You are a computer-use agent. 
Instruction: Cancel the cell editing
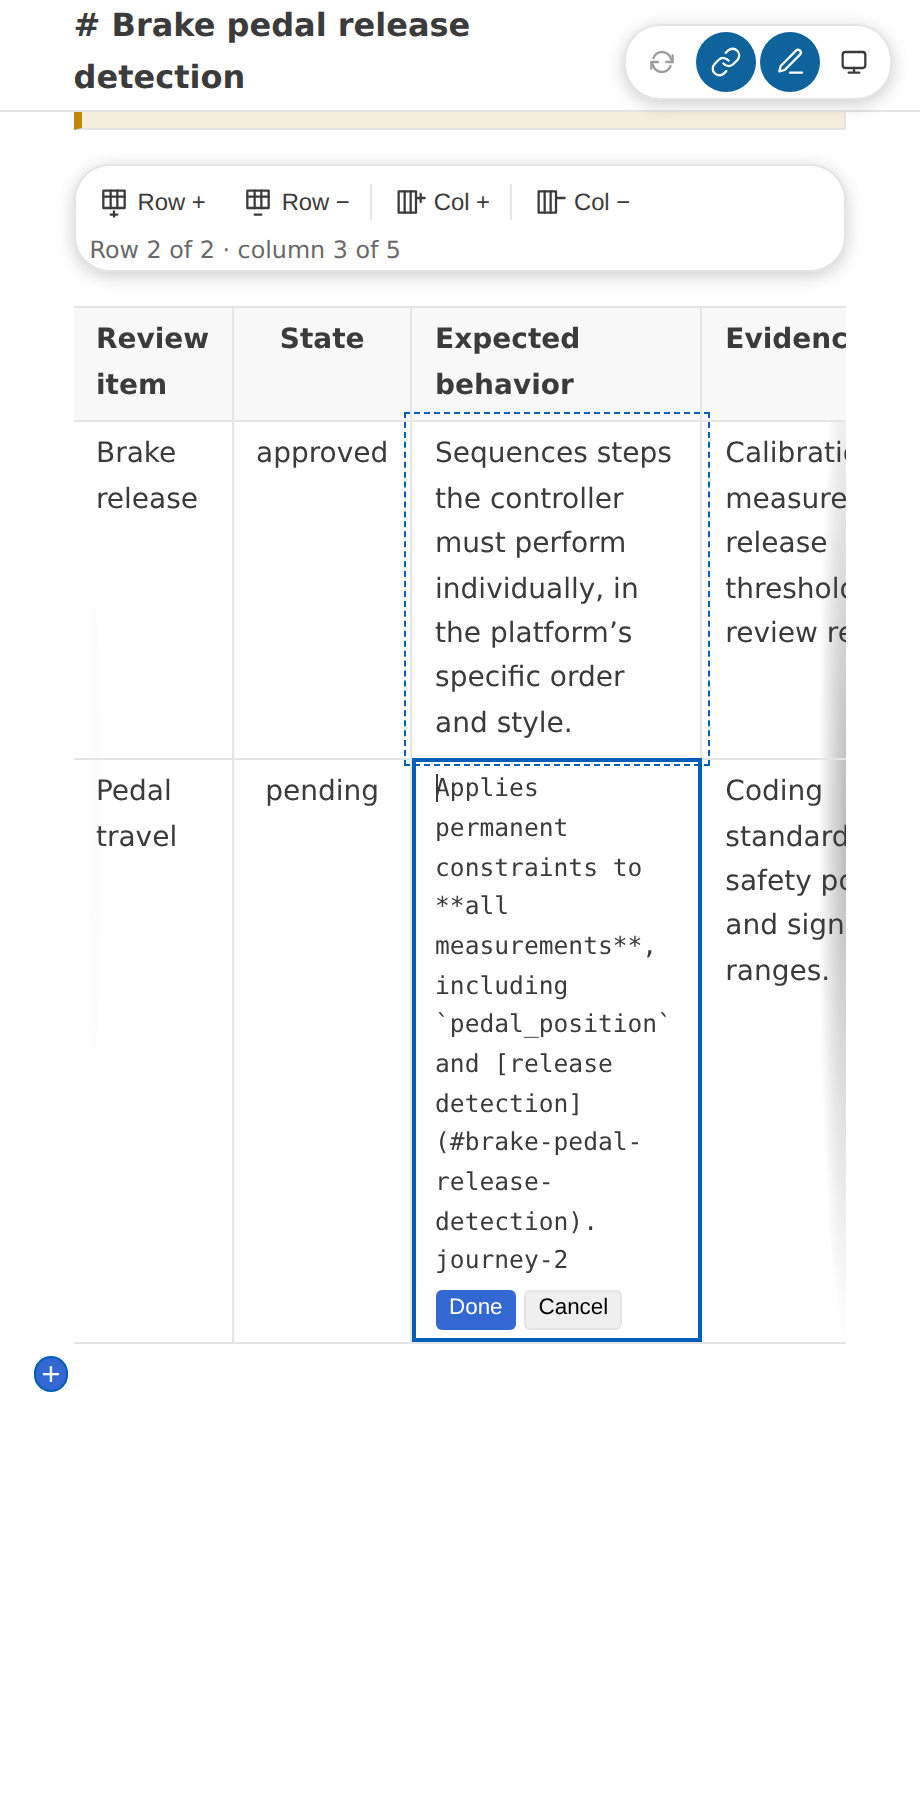(573, 1308)
